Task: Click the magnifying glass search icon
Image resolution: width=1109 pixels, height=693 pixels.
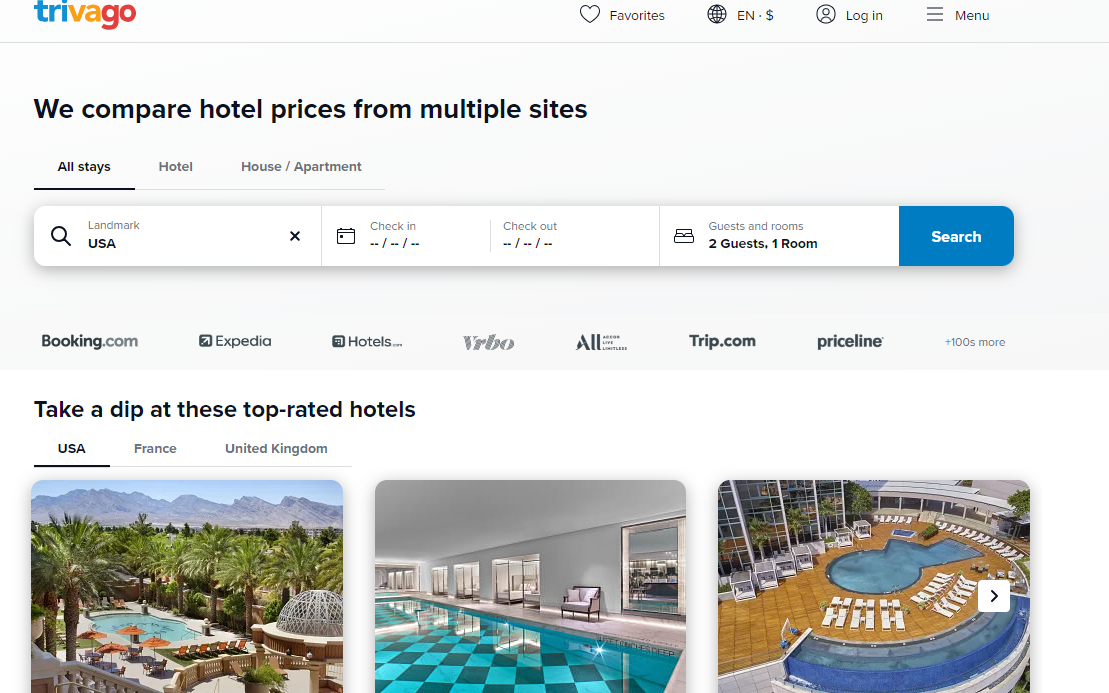Action: tap(62, 236)
